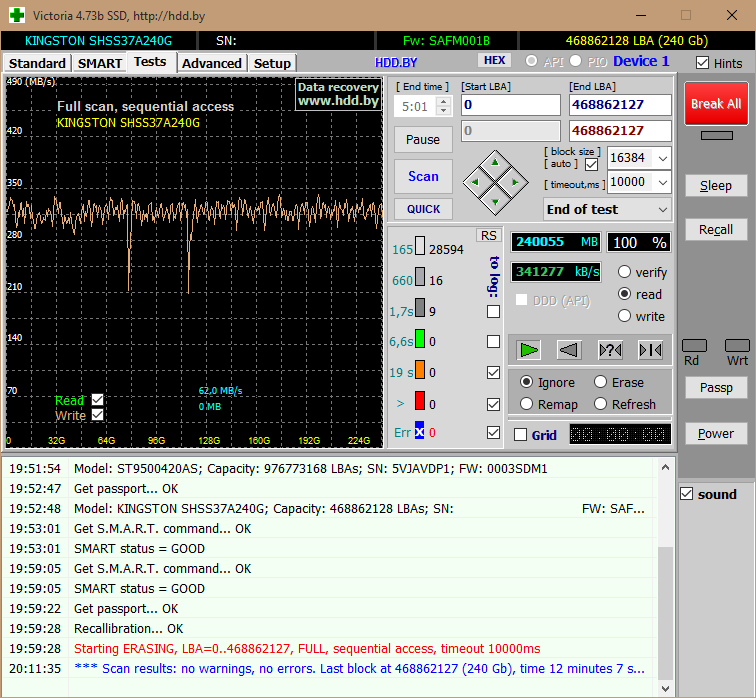Select the butterfly scan mode icon
Screen dimensions: 756x698
point(650,349)
